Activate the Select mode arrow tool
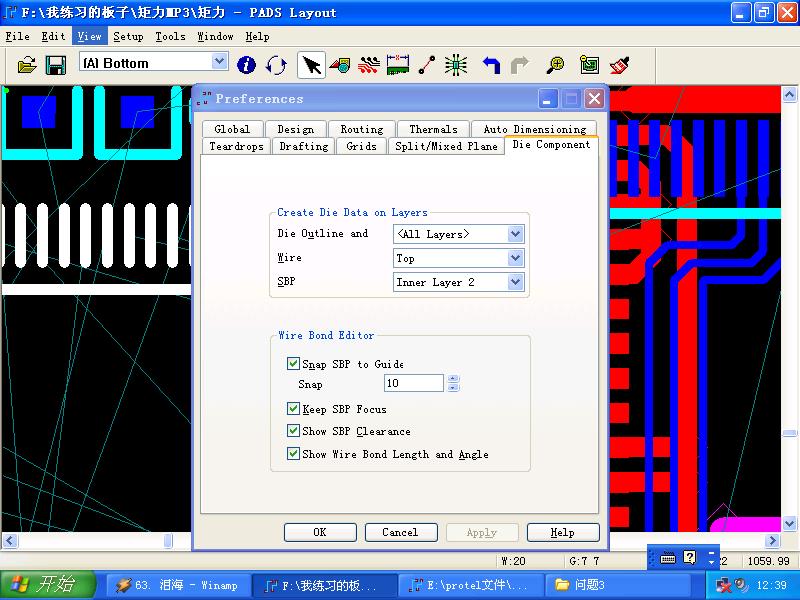 (311, 65)
